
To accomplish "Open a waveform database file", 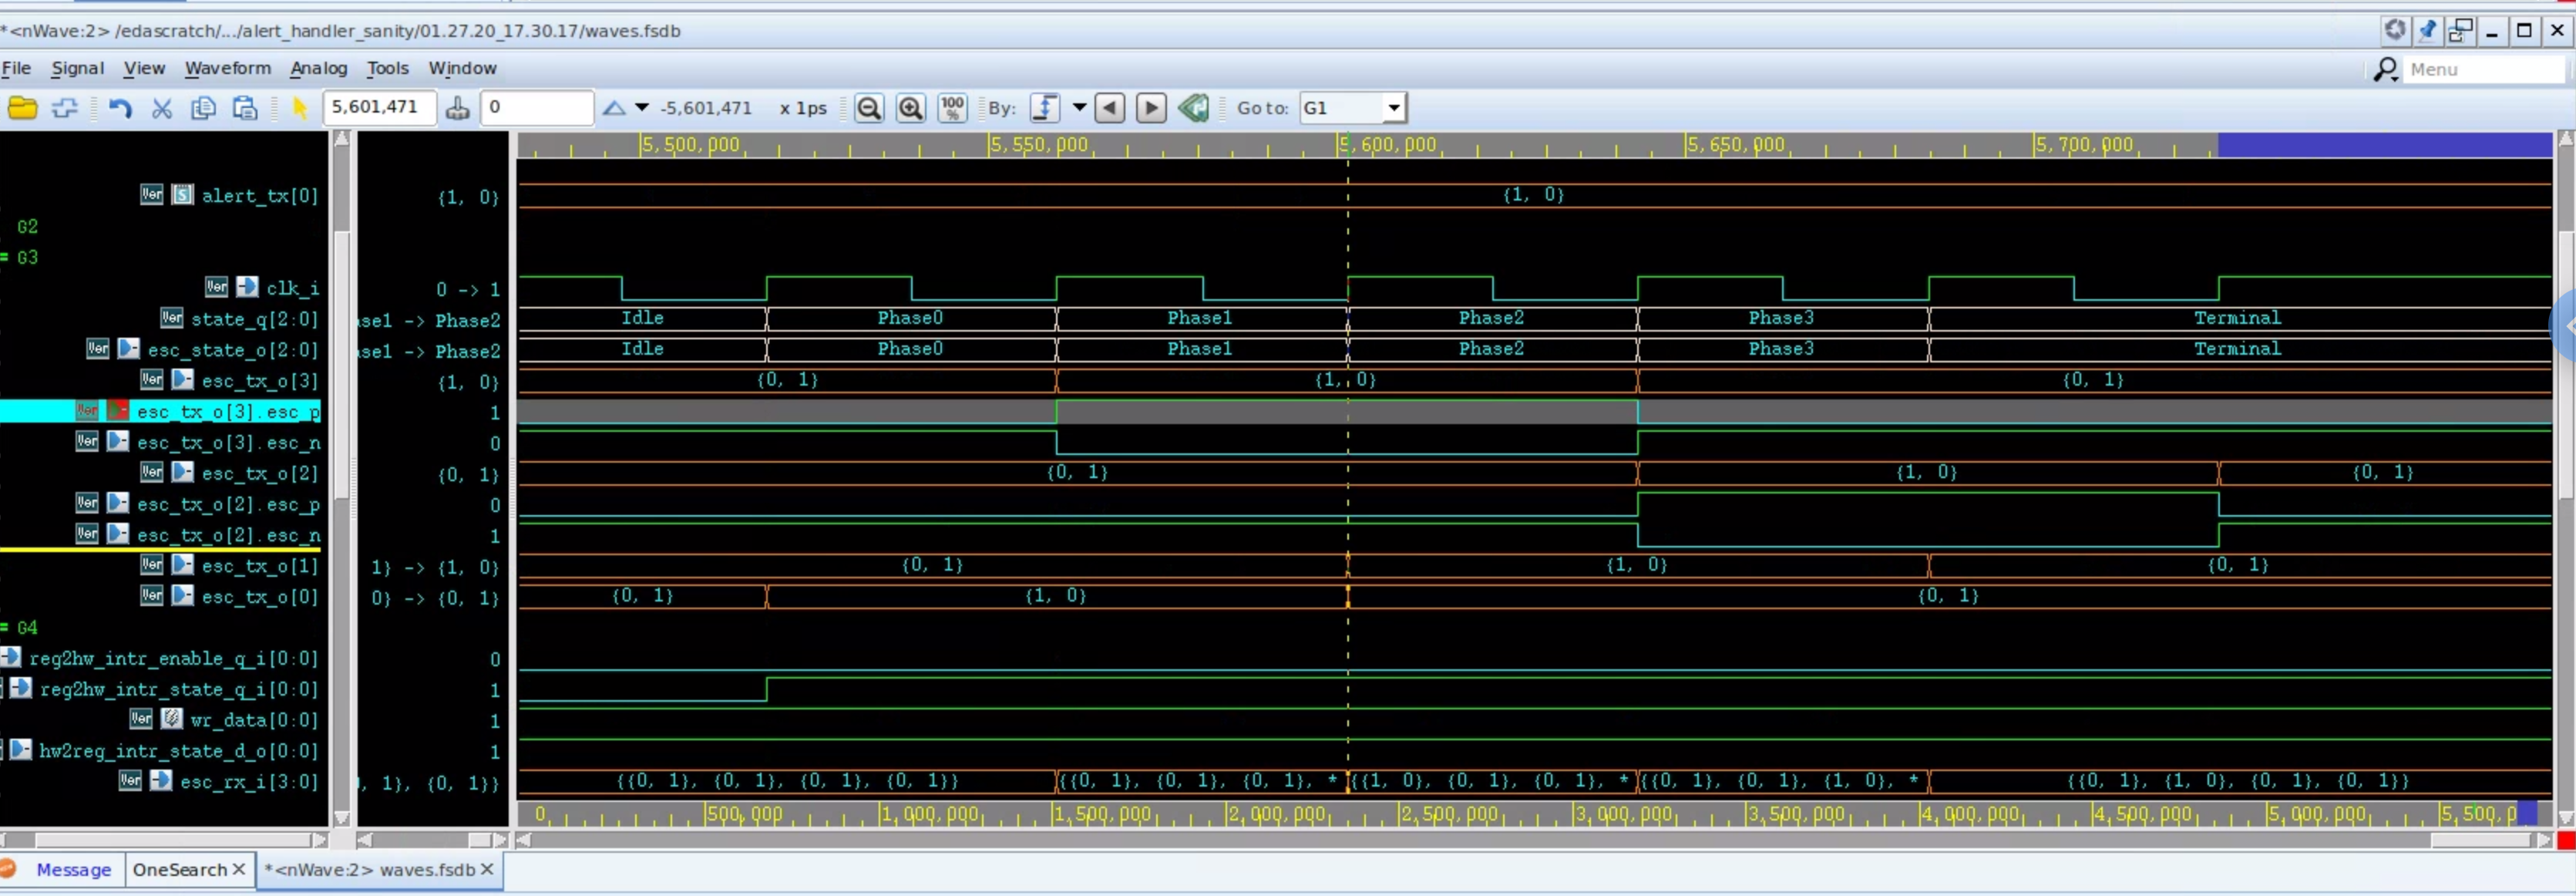I will click(x=24, y=108).
